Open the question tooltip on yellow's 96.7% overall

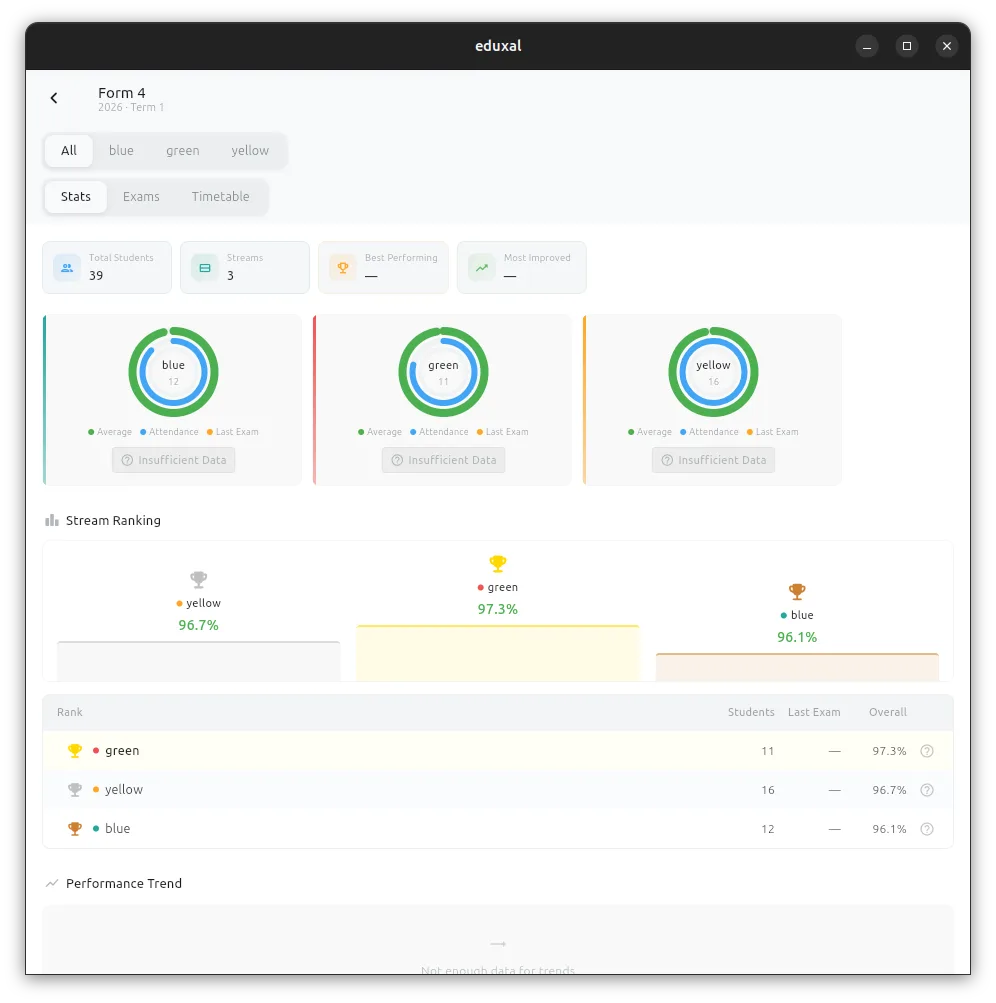[x=926, y=789]
